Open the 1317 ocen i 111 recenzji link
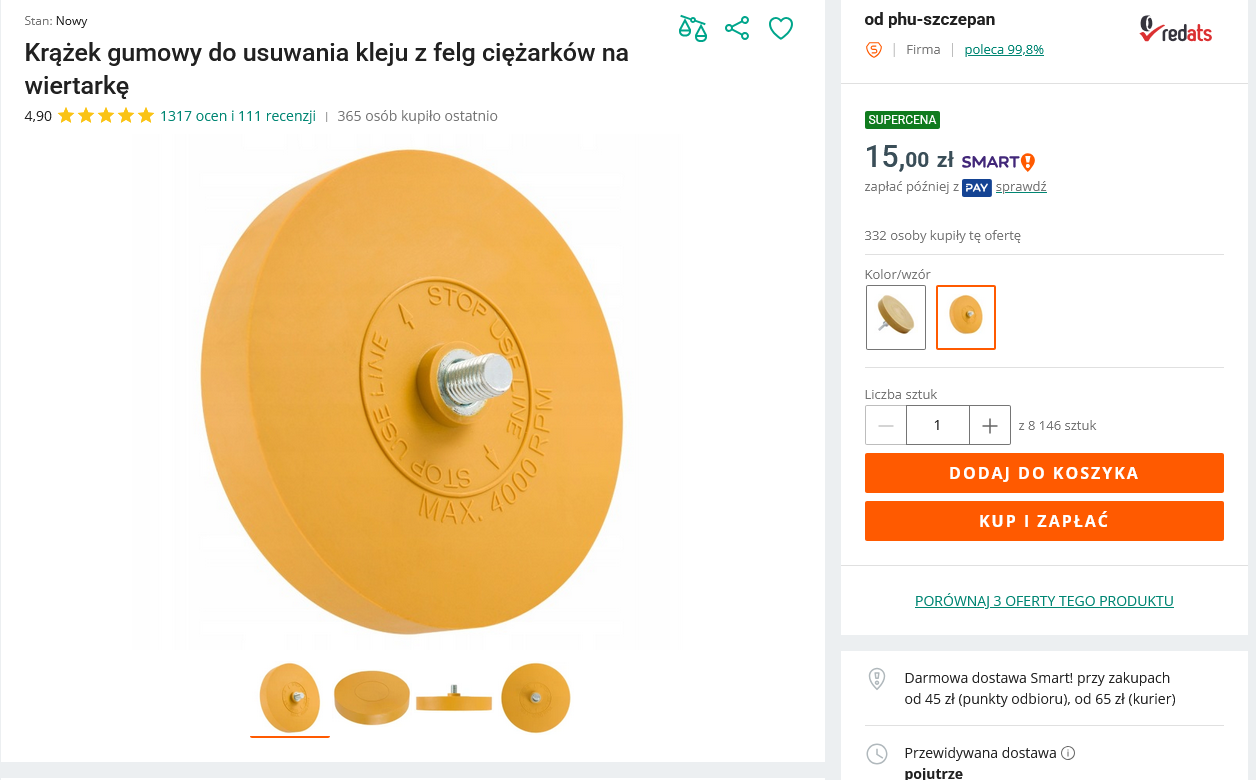The width and height of the screenshot is (1256, 780). 238,116
